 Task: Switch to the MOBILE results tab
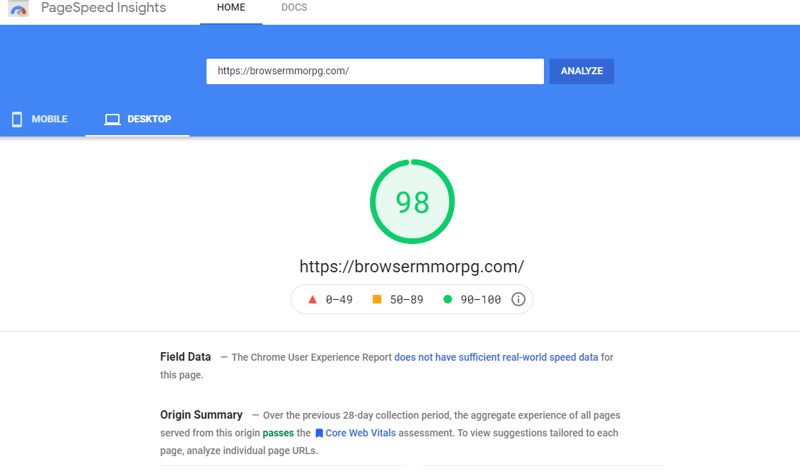tap(40, 119)
